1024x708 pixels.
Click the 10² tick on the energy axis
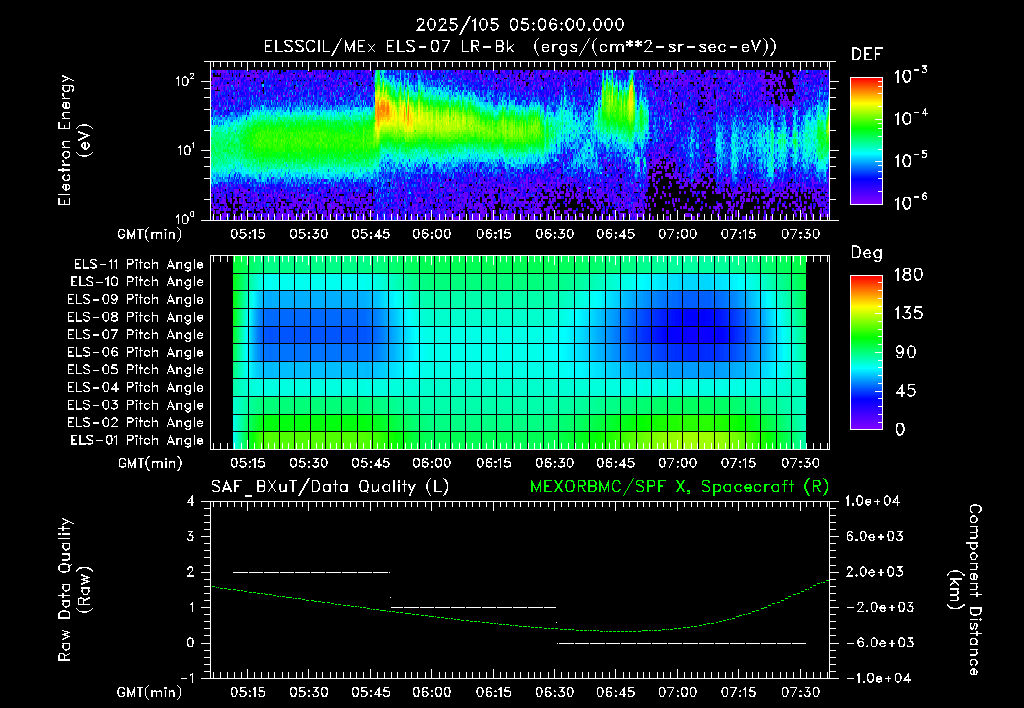pos(185,82)
